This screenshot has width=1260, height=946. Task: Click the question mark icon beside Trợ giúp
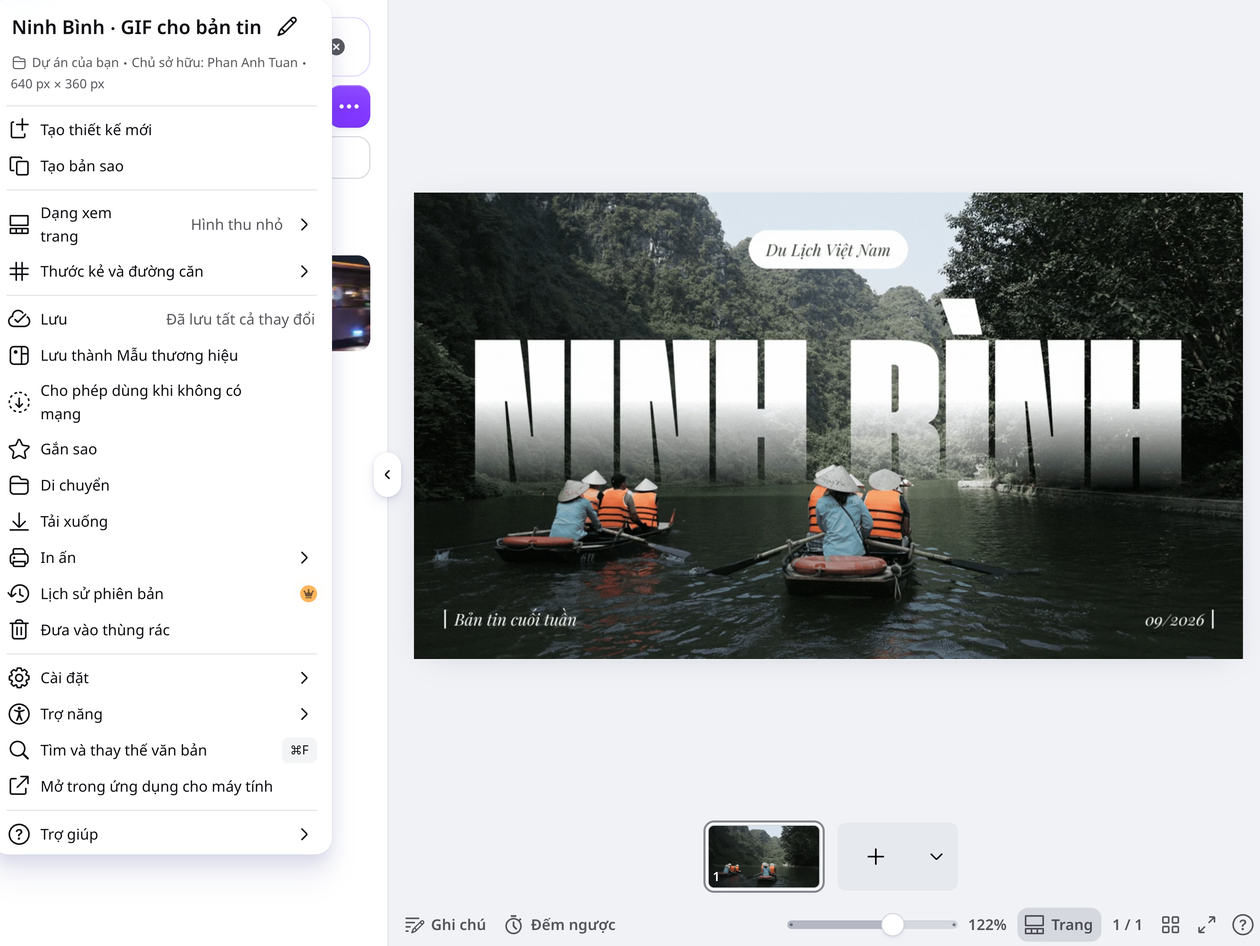coord(19,834)
